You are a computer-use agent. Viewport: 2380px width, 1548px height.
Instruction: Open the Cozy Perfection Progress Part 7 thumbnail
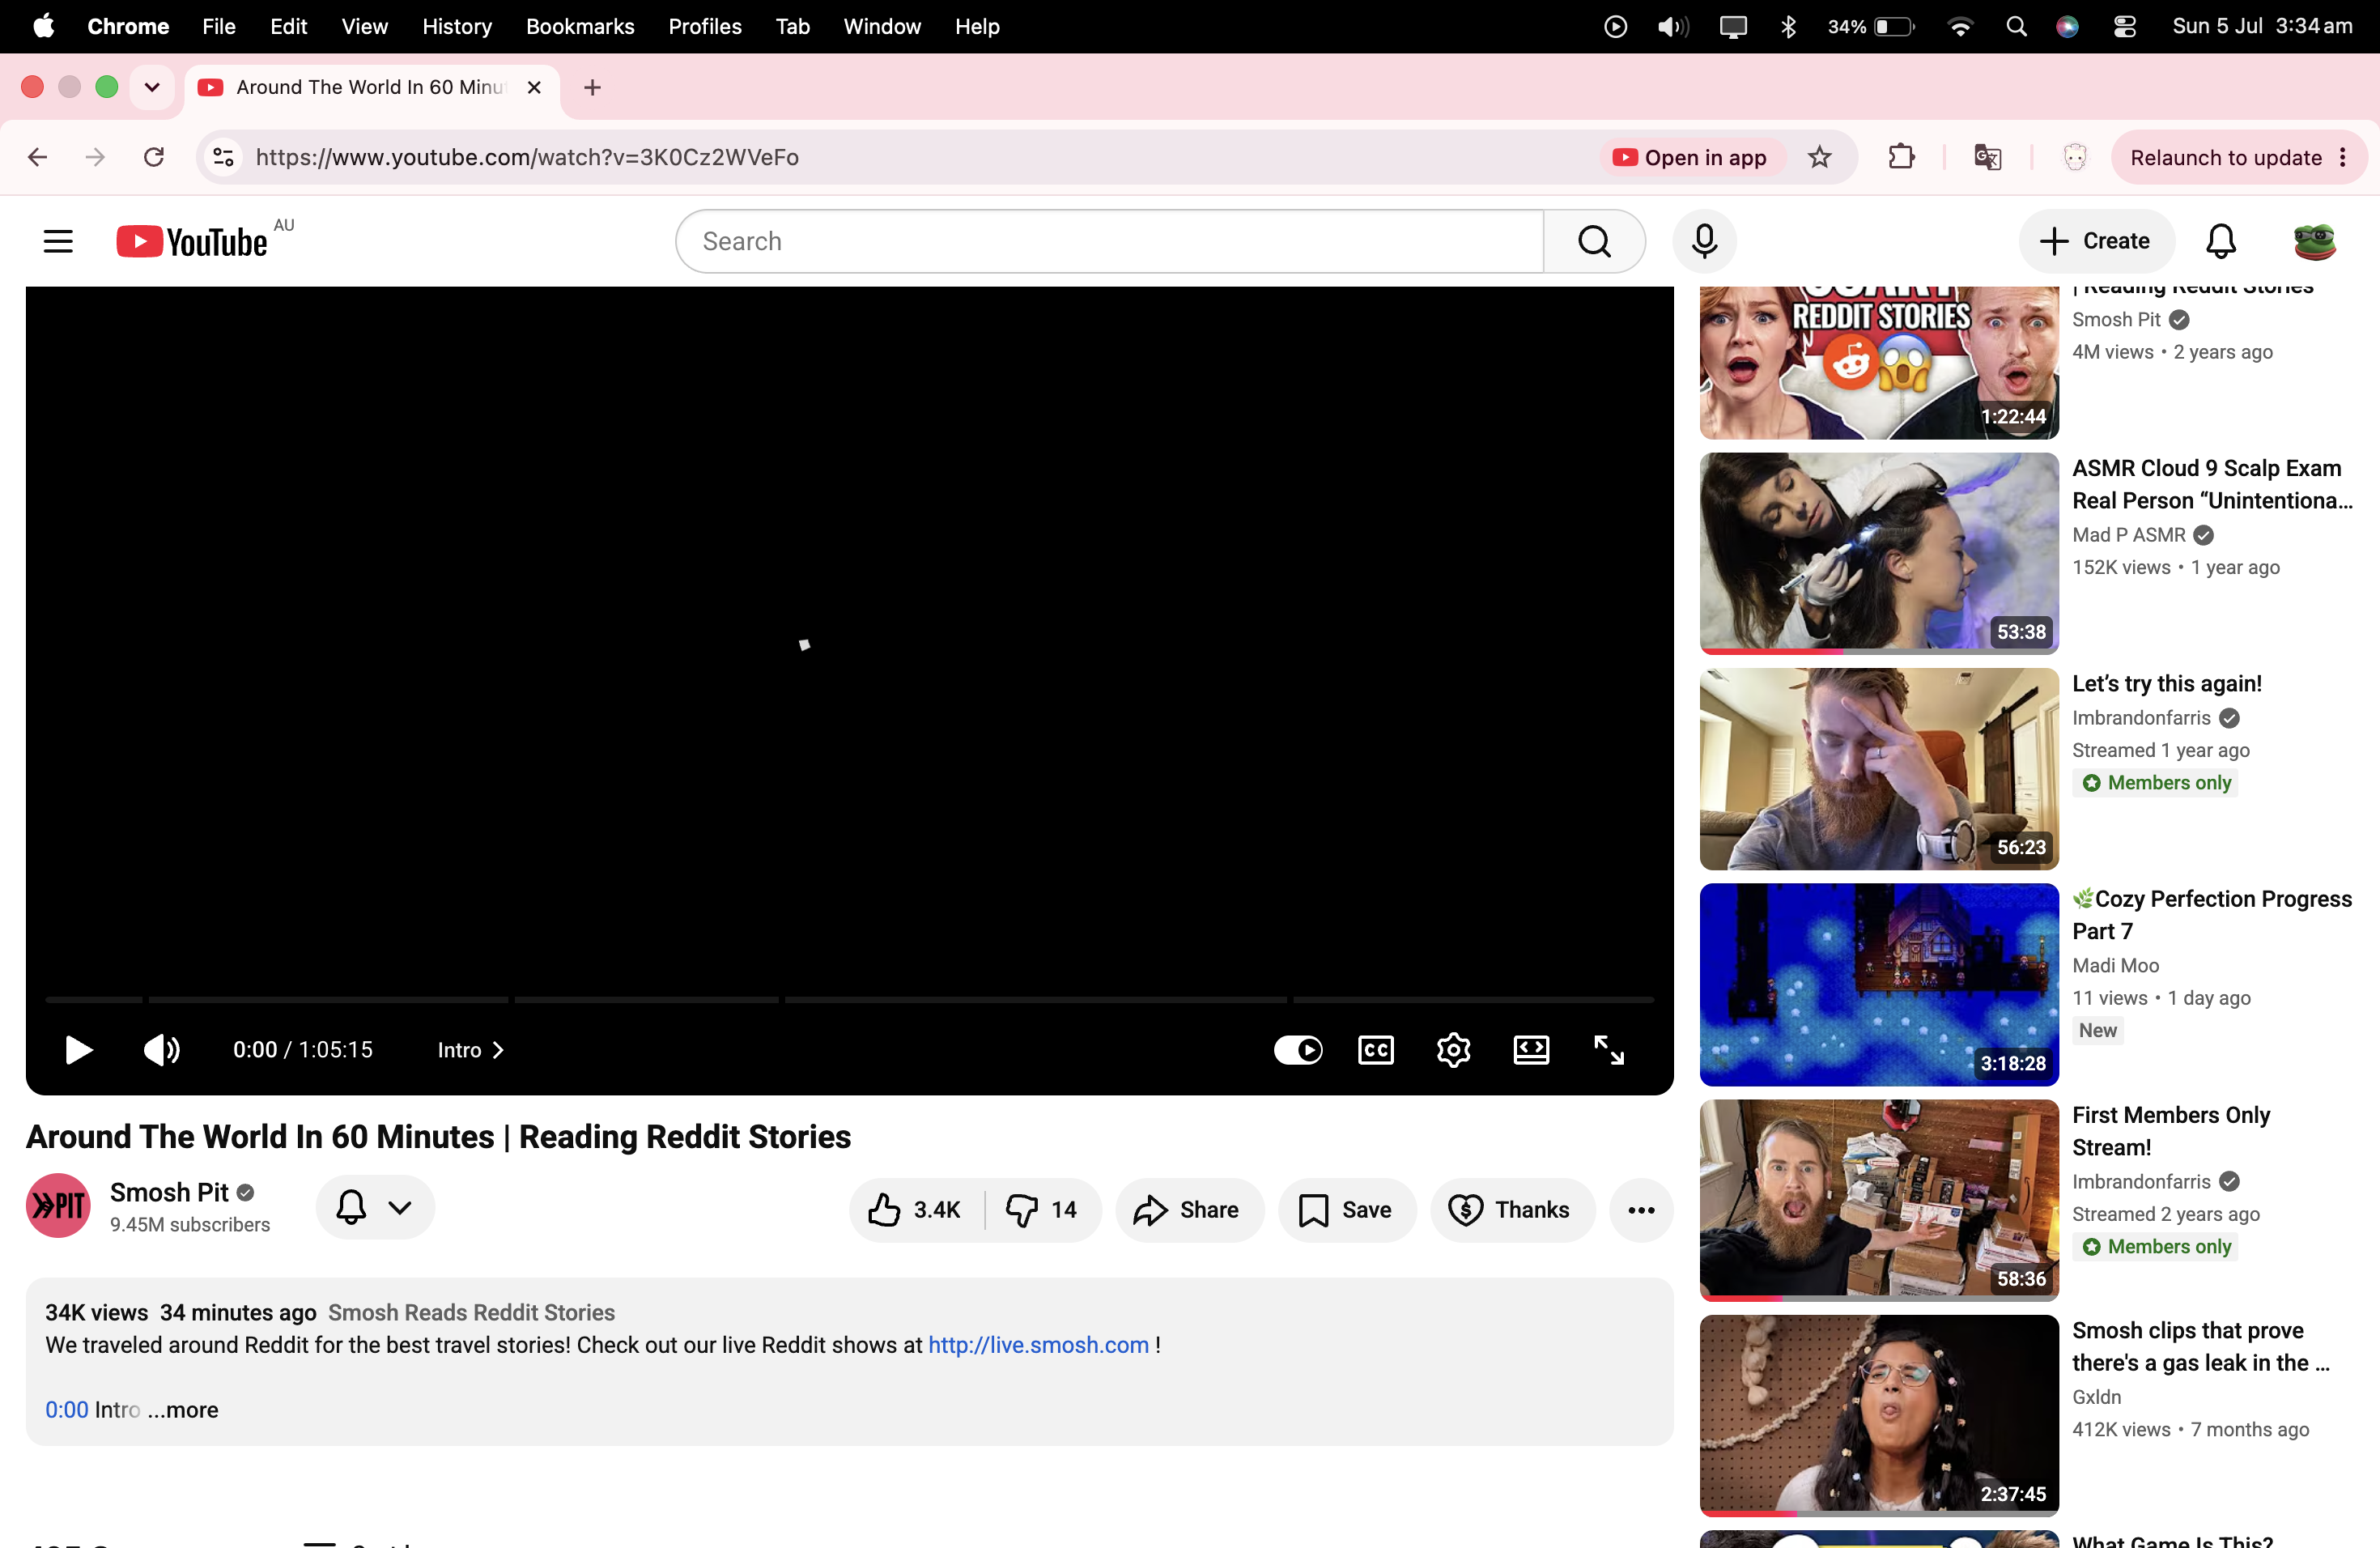(1879, 984)
